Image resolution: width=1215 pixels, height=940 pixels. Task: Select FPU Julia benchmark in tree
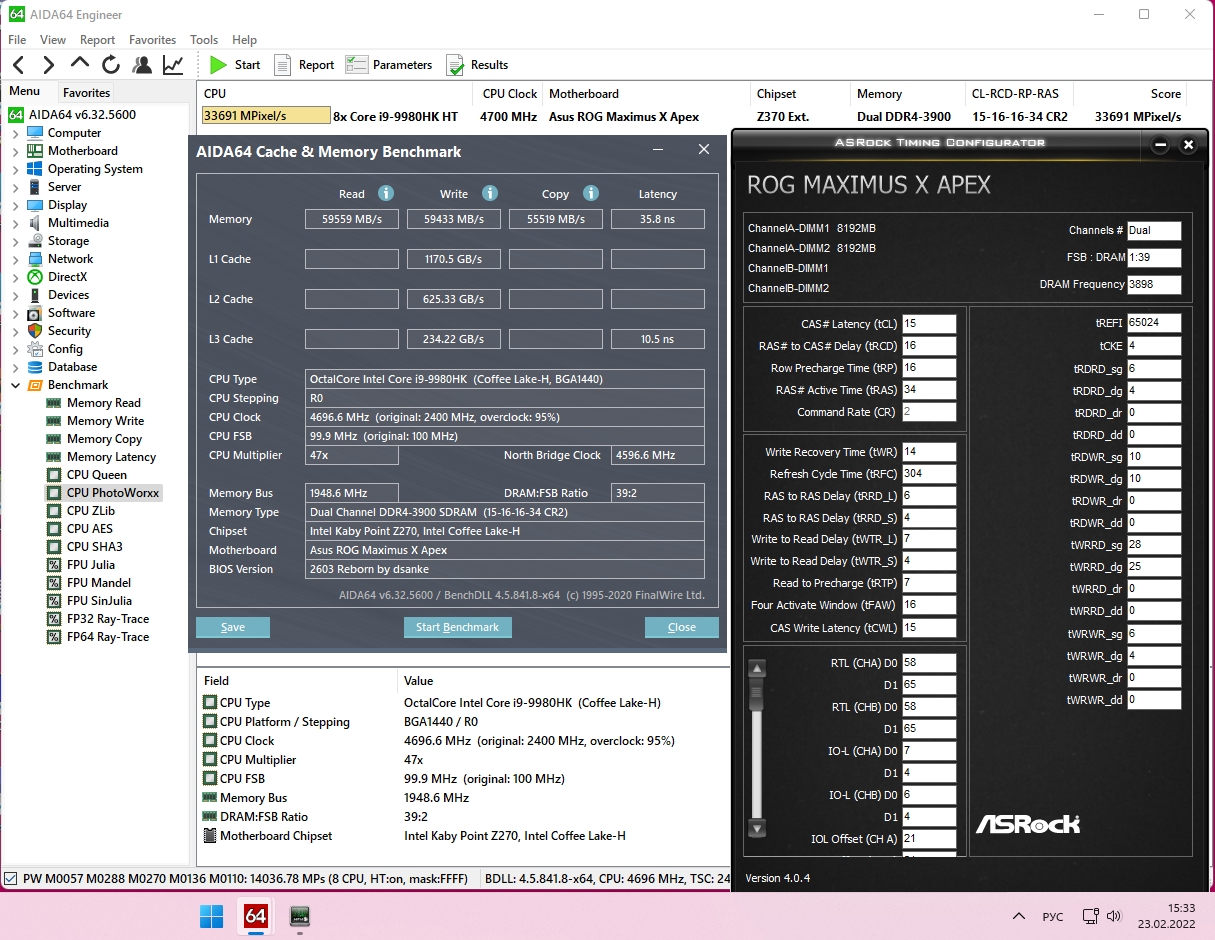90,565
